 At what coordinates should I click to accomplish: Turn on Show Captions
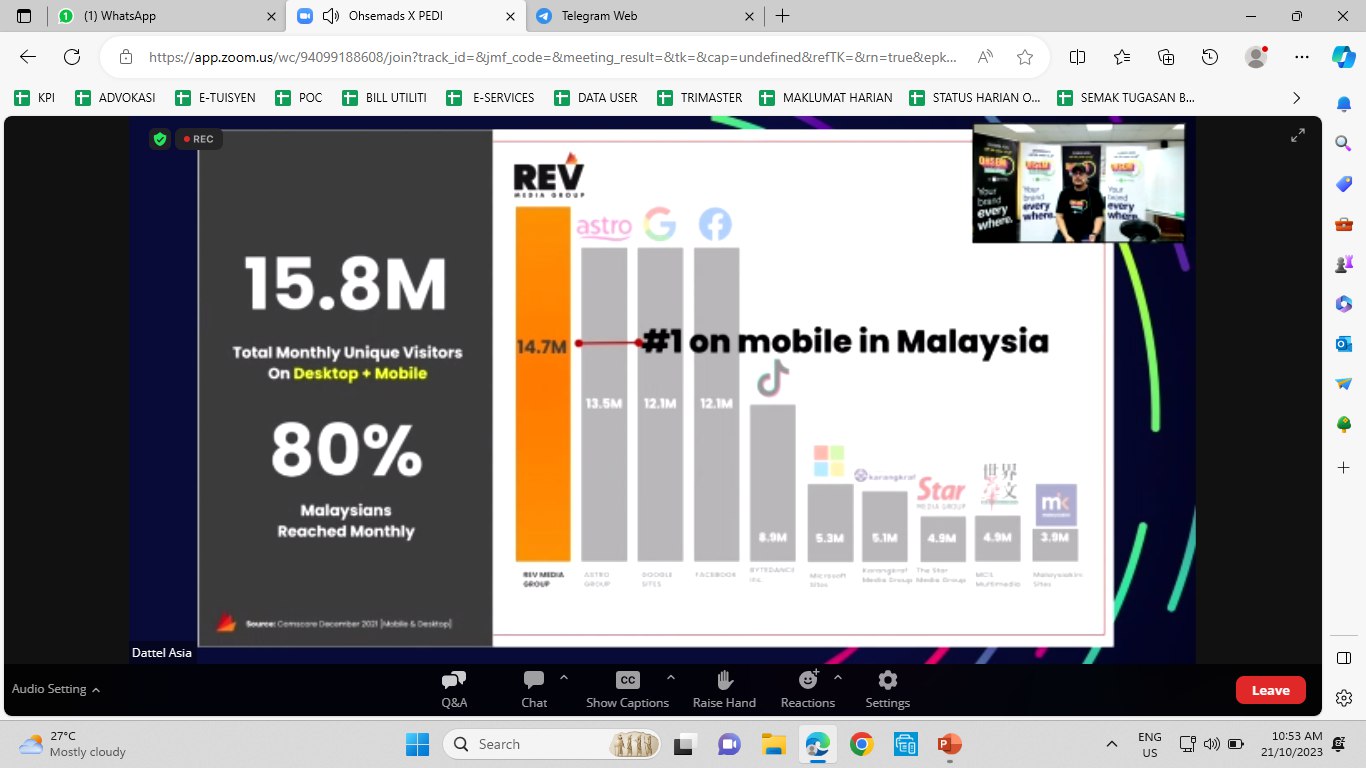pyautogui.click(x=627, y=690)
